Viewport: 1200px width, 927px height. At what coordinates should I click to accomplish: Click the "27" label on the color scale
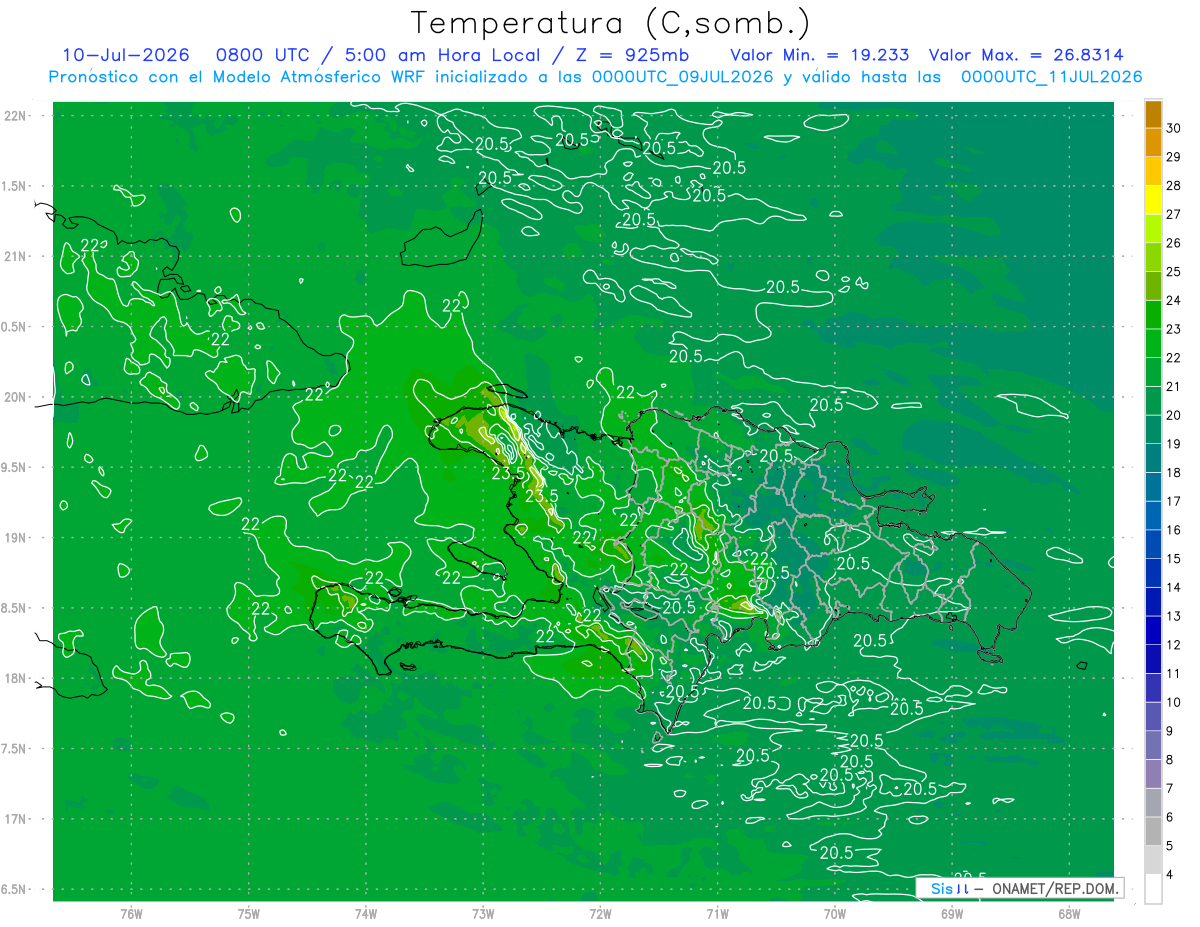pyautogui.click(x=1173, y=214)
